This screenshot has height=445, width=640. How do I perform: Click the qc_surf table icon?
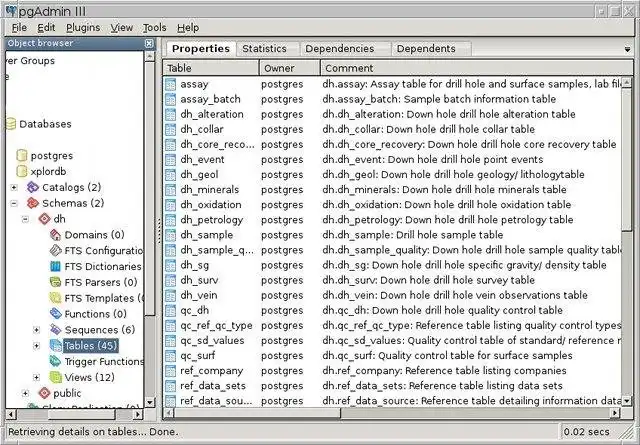pyautogui.click(x=170, y=356)
